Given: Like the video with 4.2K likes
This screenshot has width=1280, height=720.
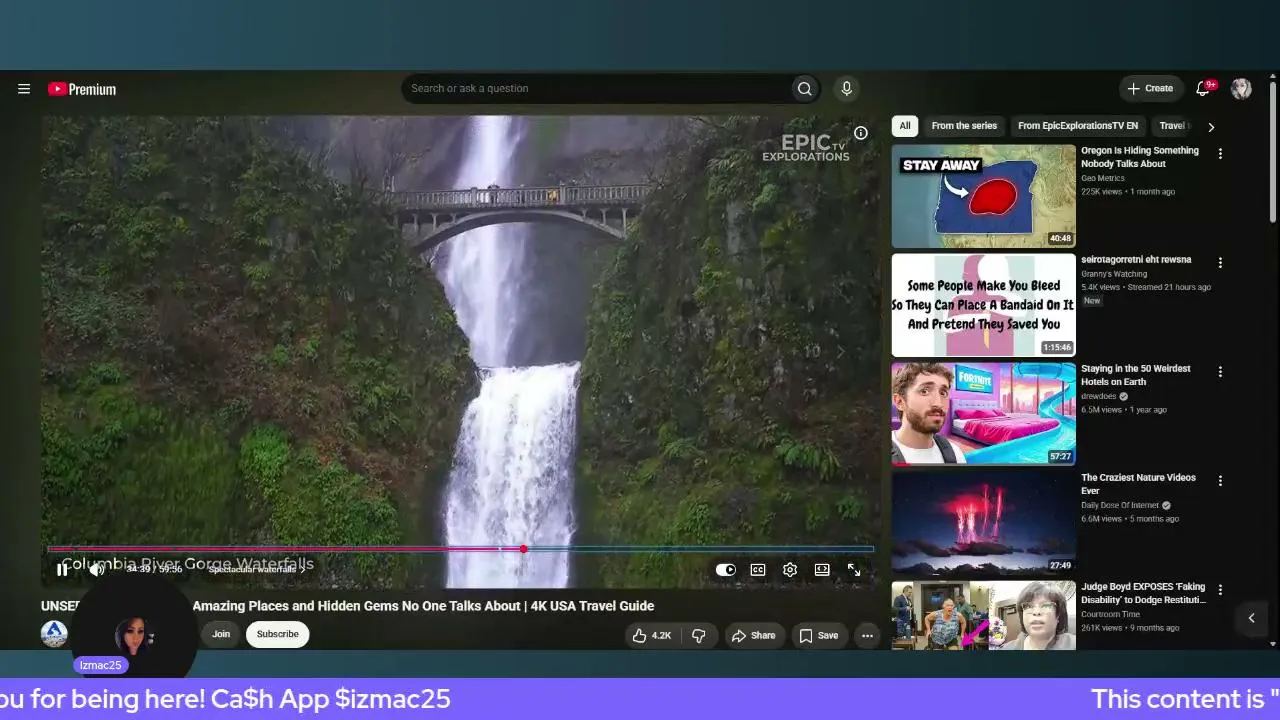Looking at the screenshot, I should [x=651, y=635].
